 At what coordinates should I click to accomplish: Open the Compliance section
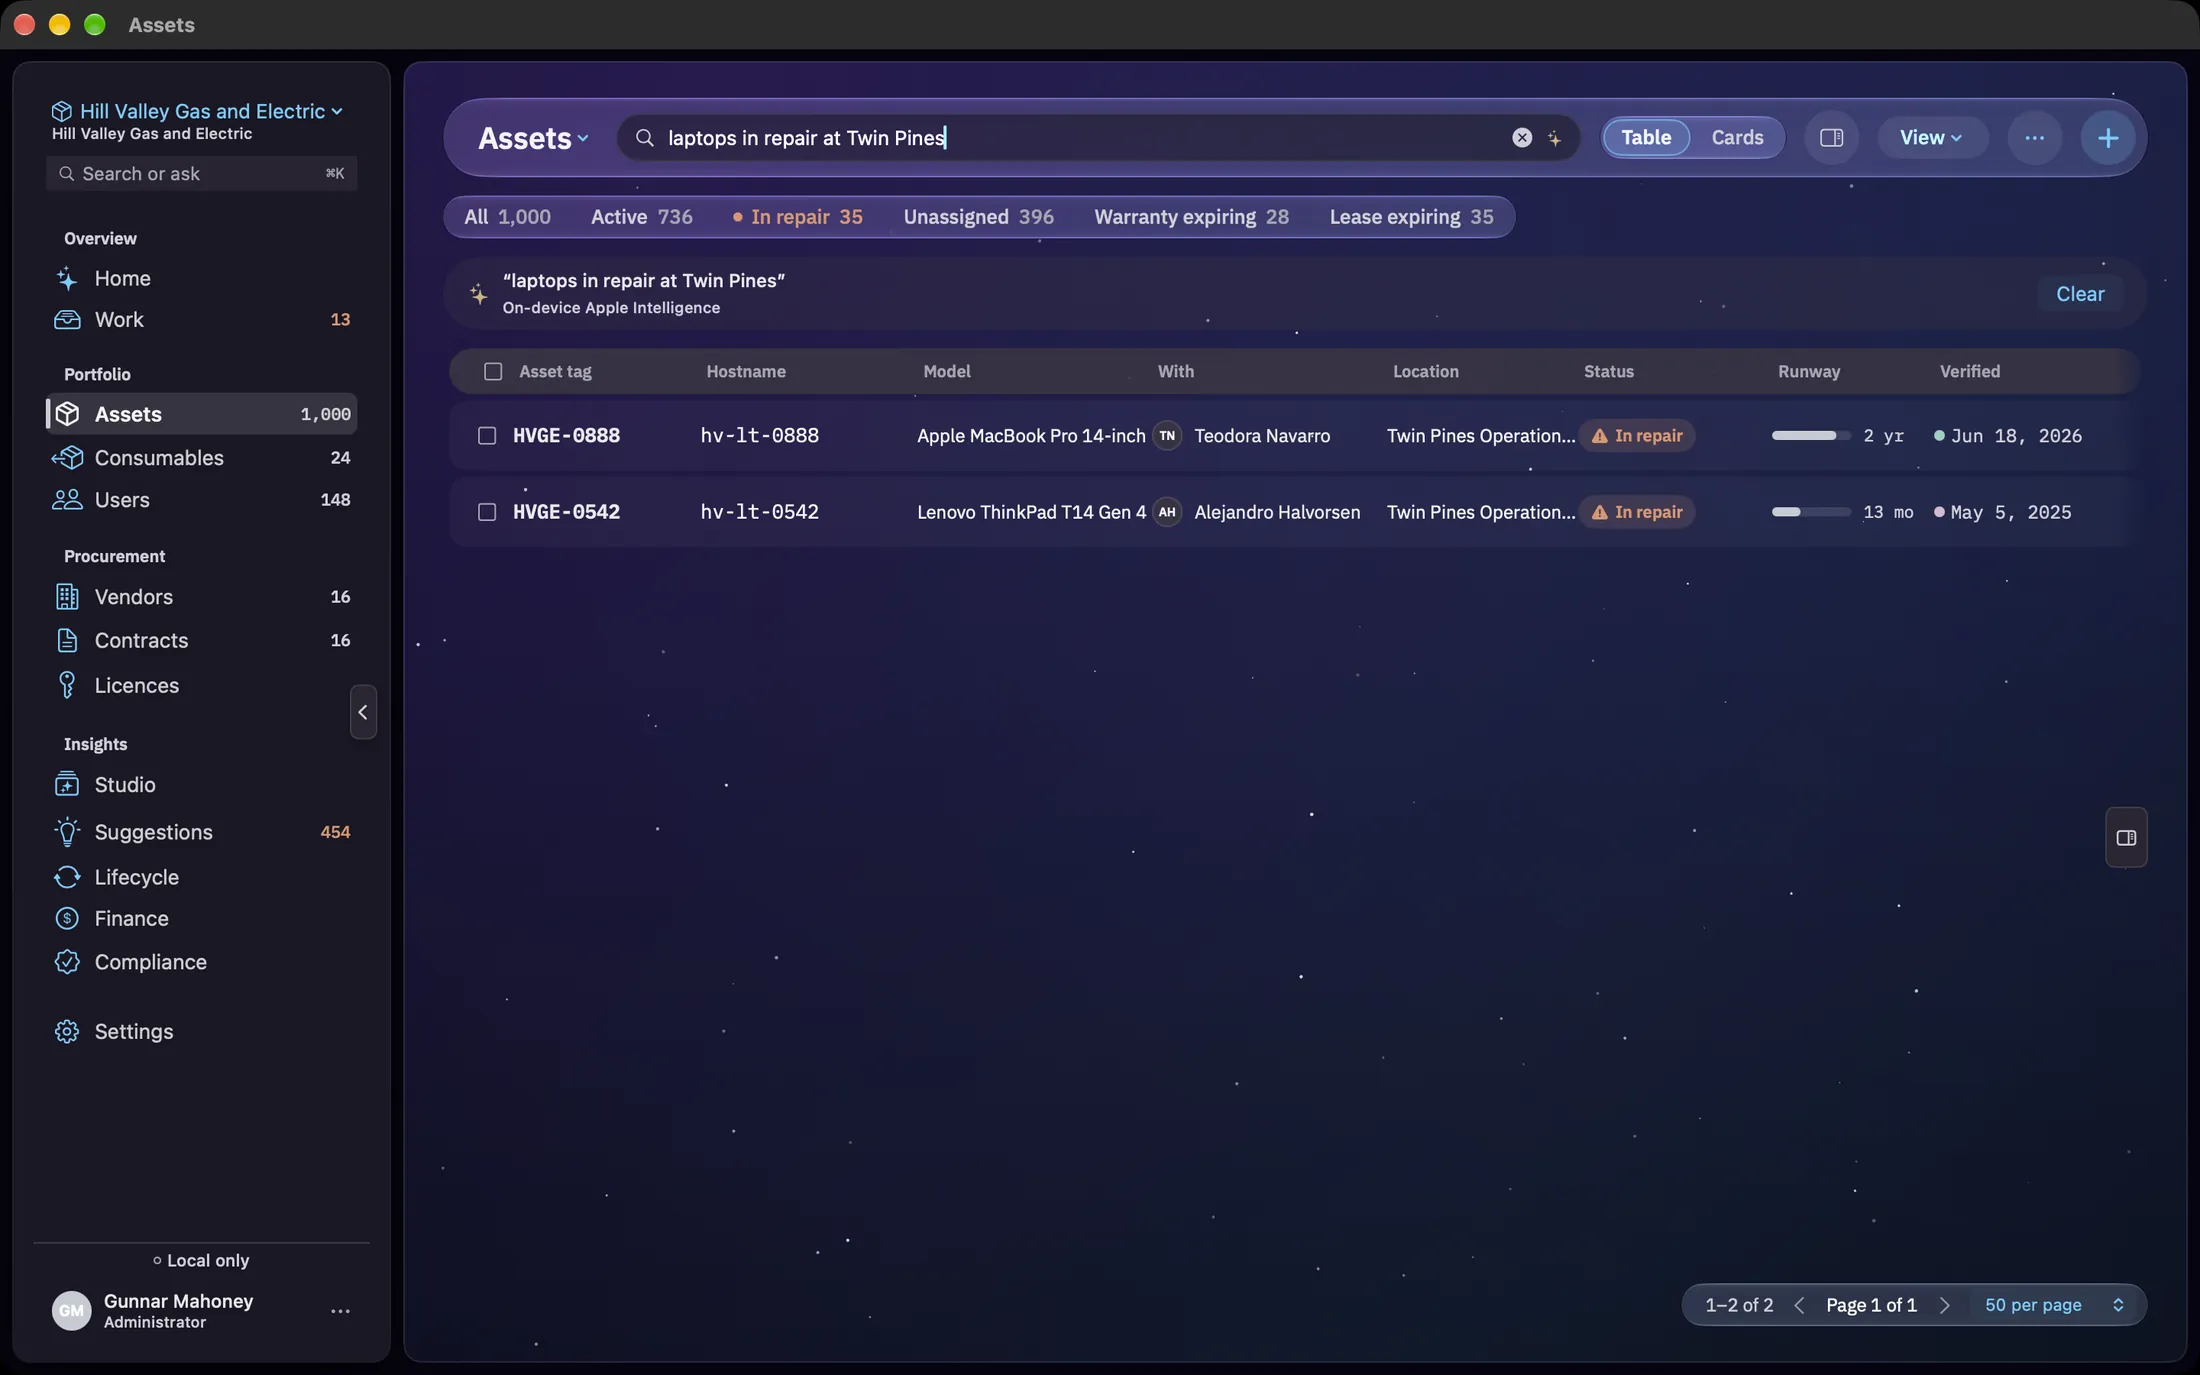point(201,961)
